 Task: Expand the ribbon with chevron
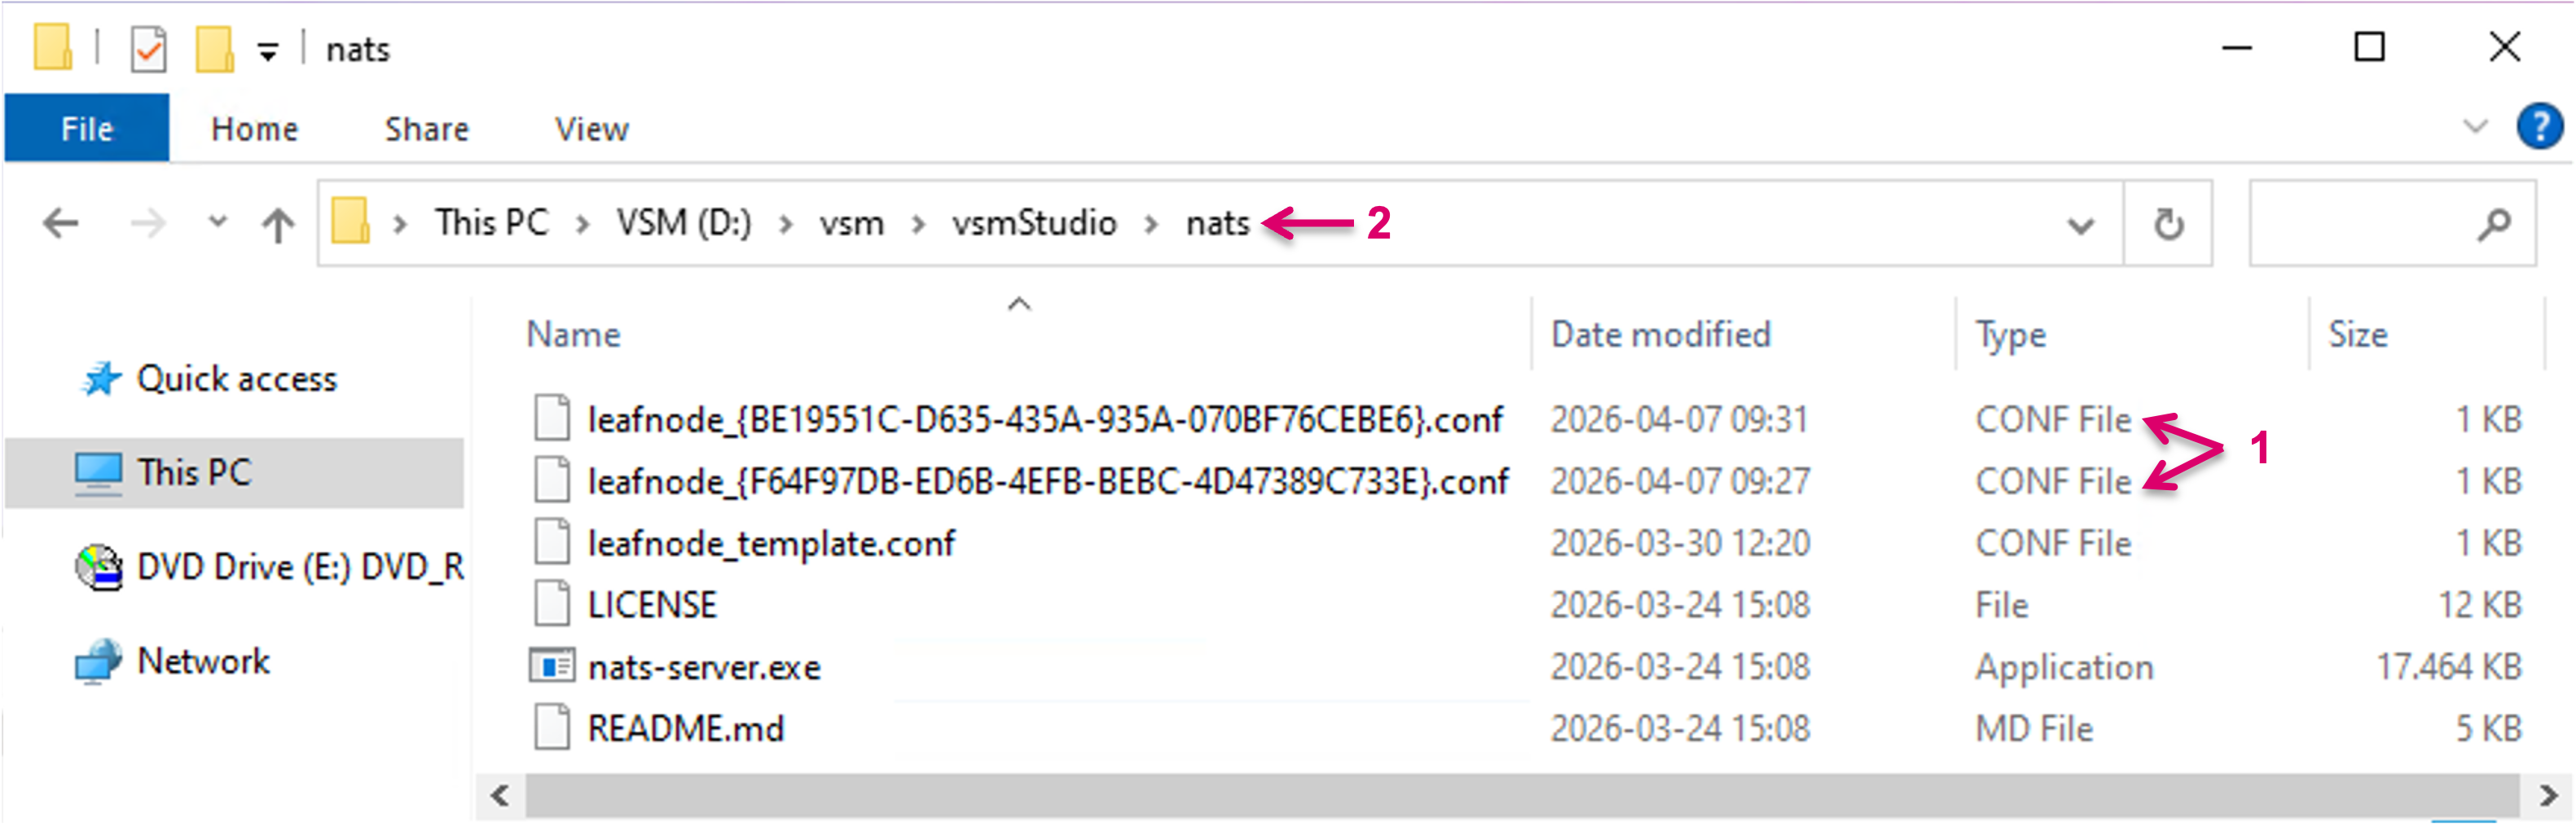2474,127
